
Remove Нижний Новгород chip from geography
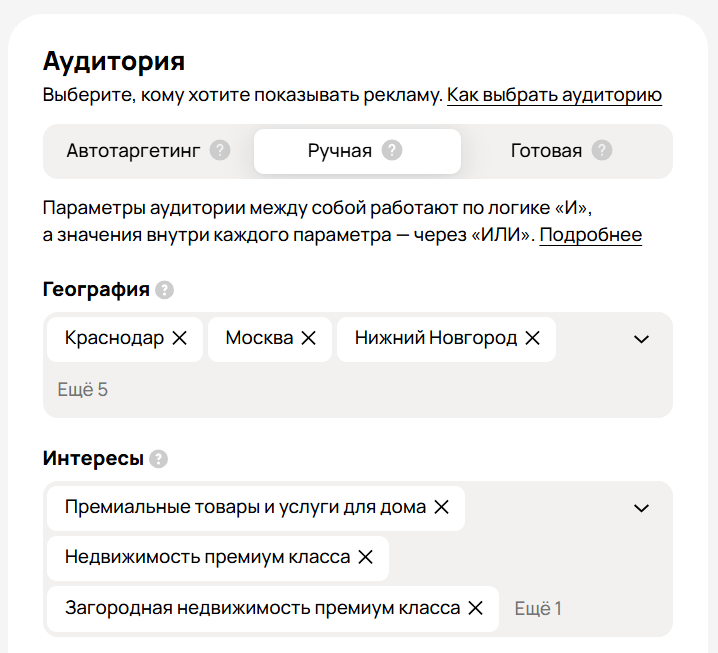click(x=533, y=338)
